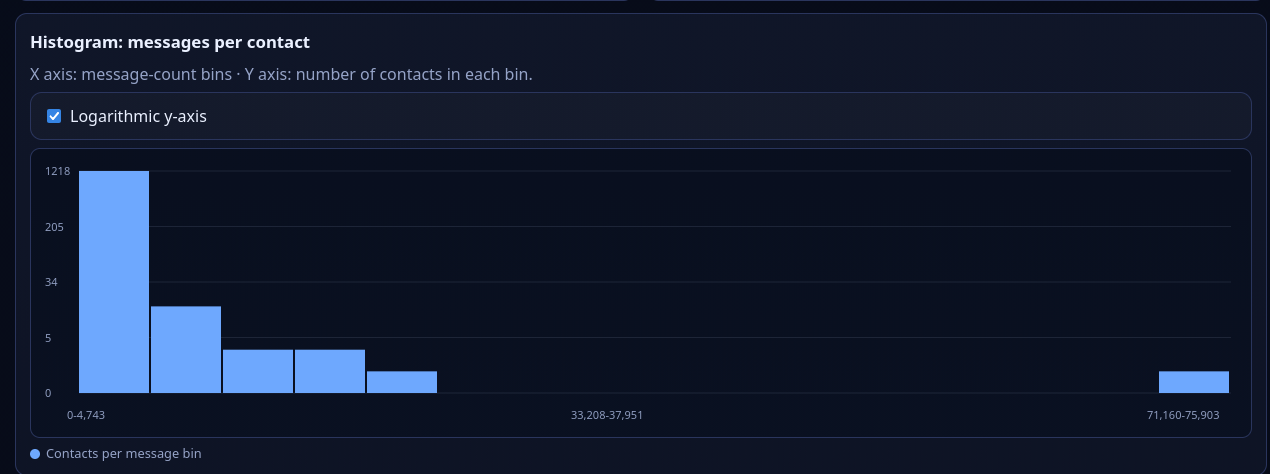This screenshot has height=474, width=1270.
Task: Click the 34 y-axis tick label
Action: click(52, 282)
